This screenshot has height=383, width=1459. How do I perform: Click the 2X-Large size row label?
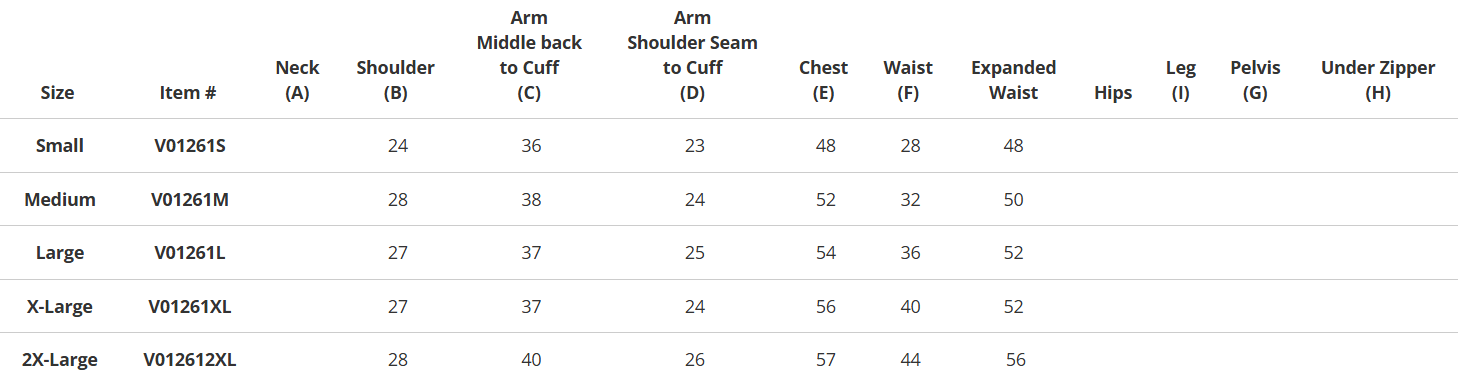[x=60, y=360]
